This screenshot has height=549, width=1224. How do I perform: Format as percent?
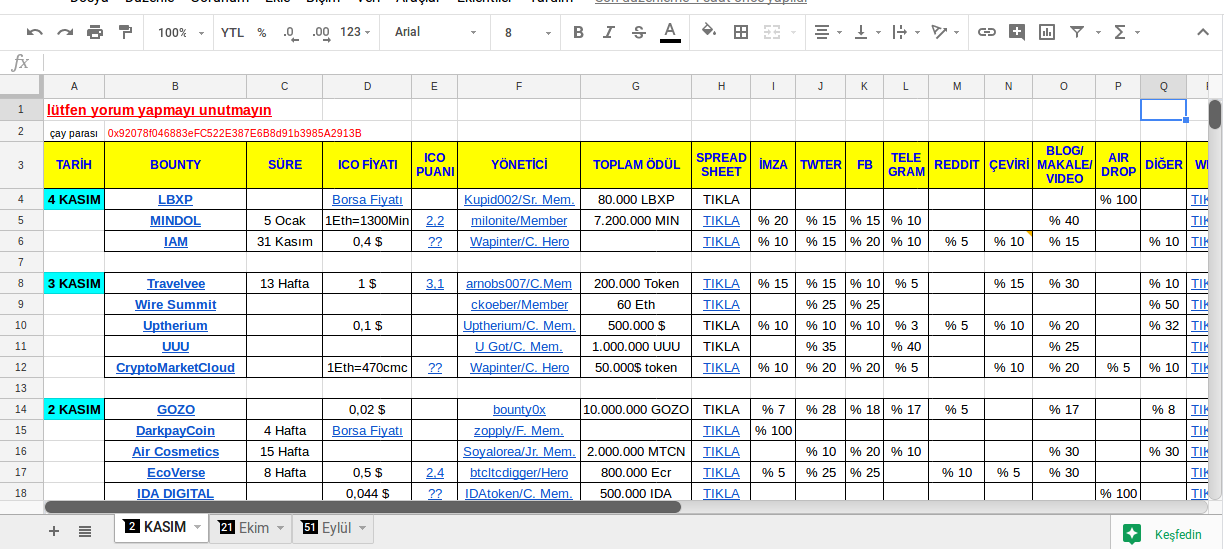coord(261,32)
